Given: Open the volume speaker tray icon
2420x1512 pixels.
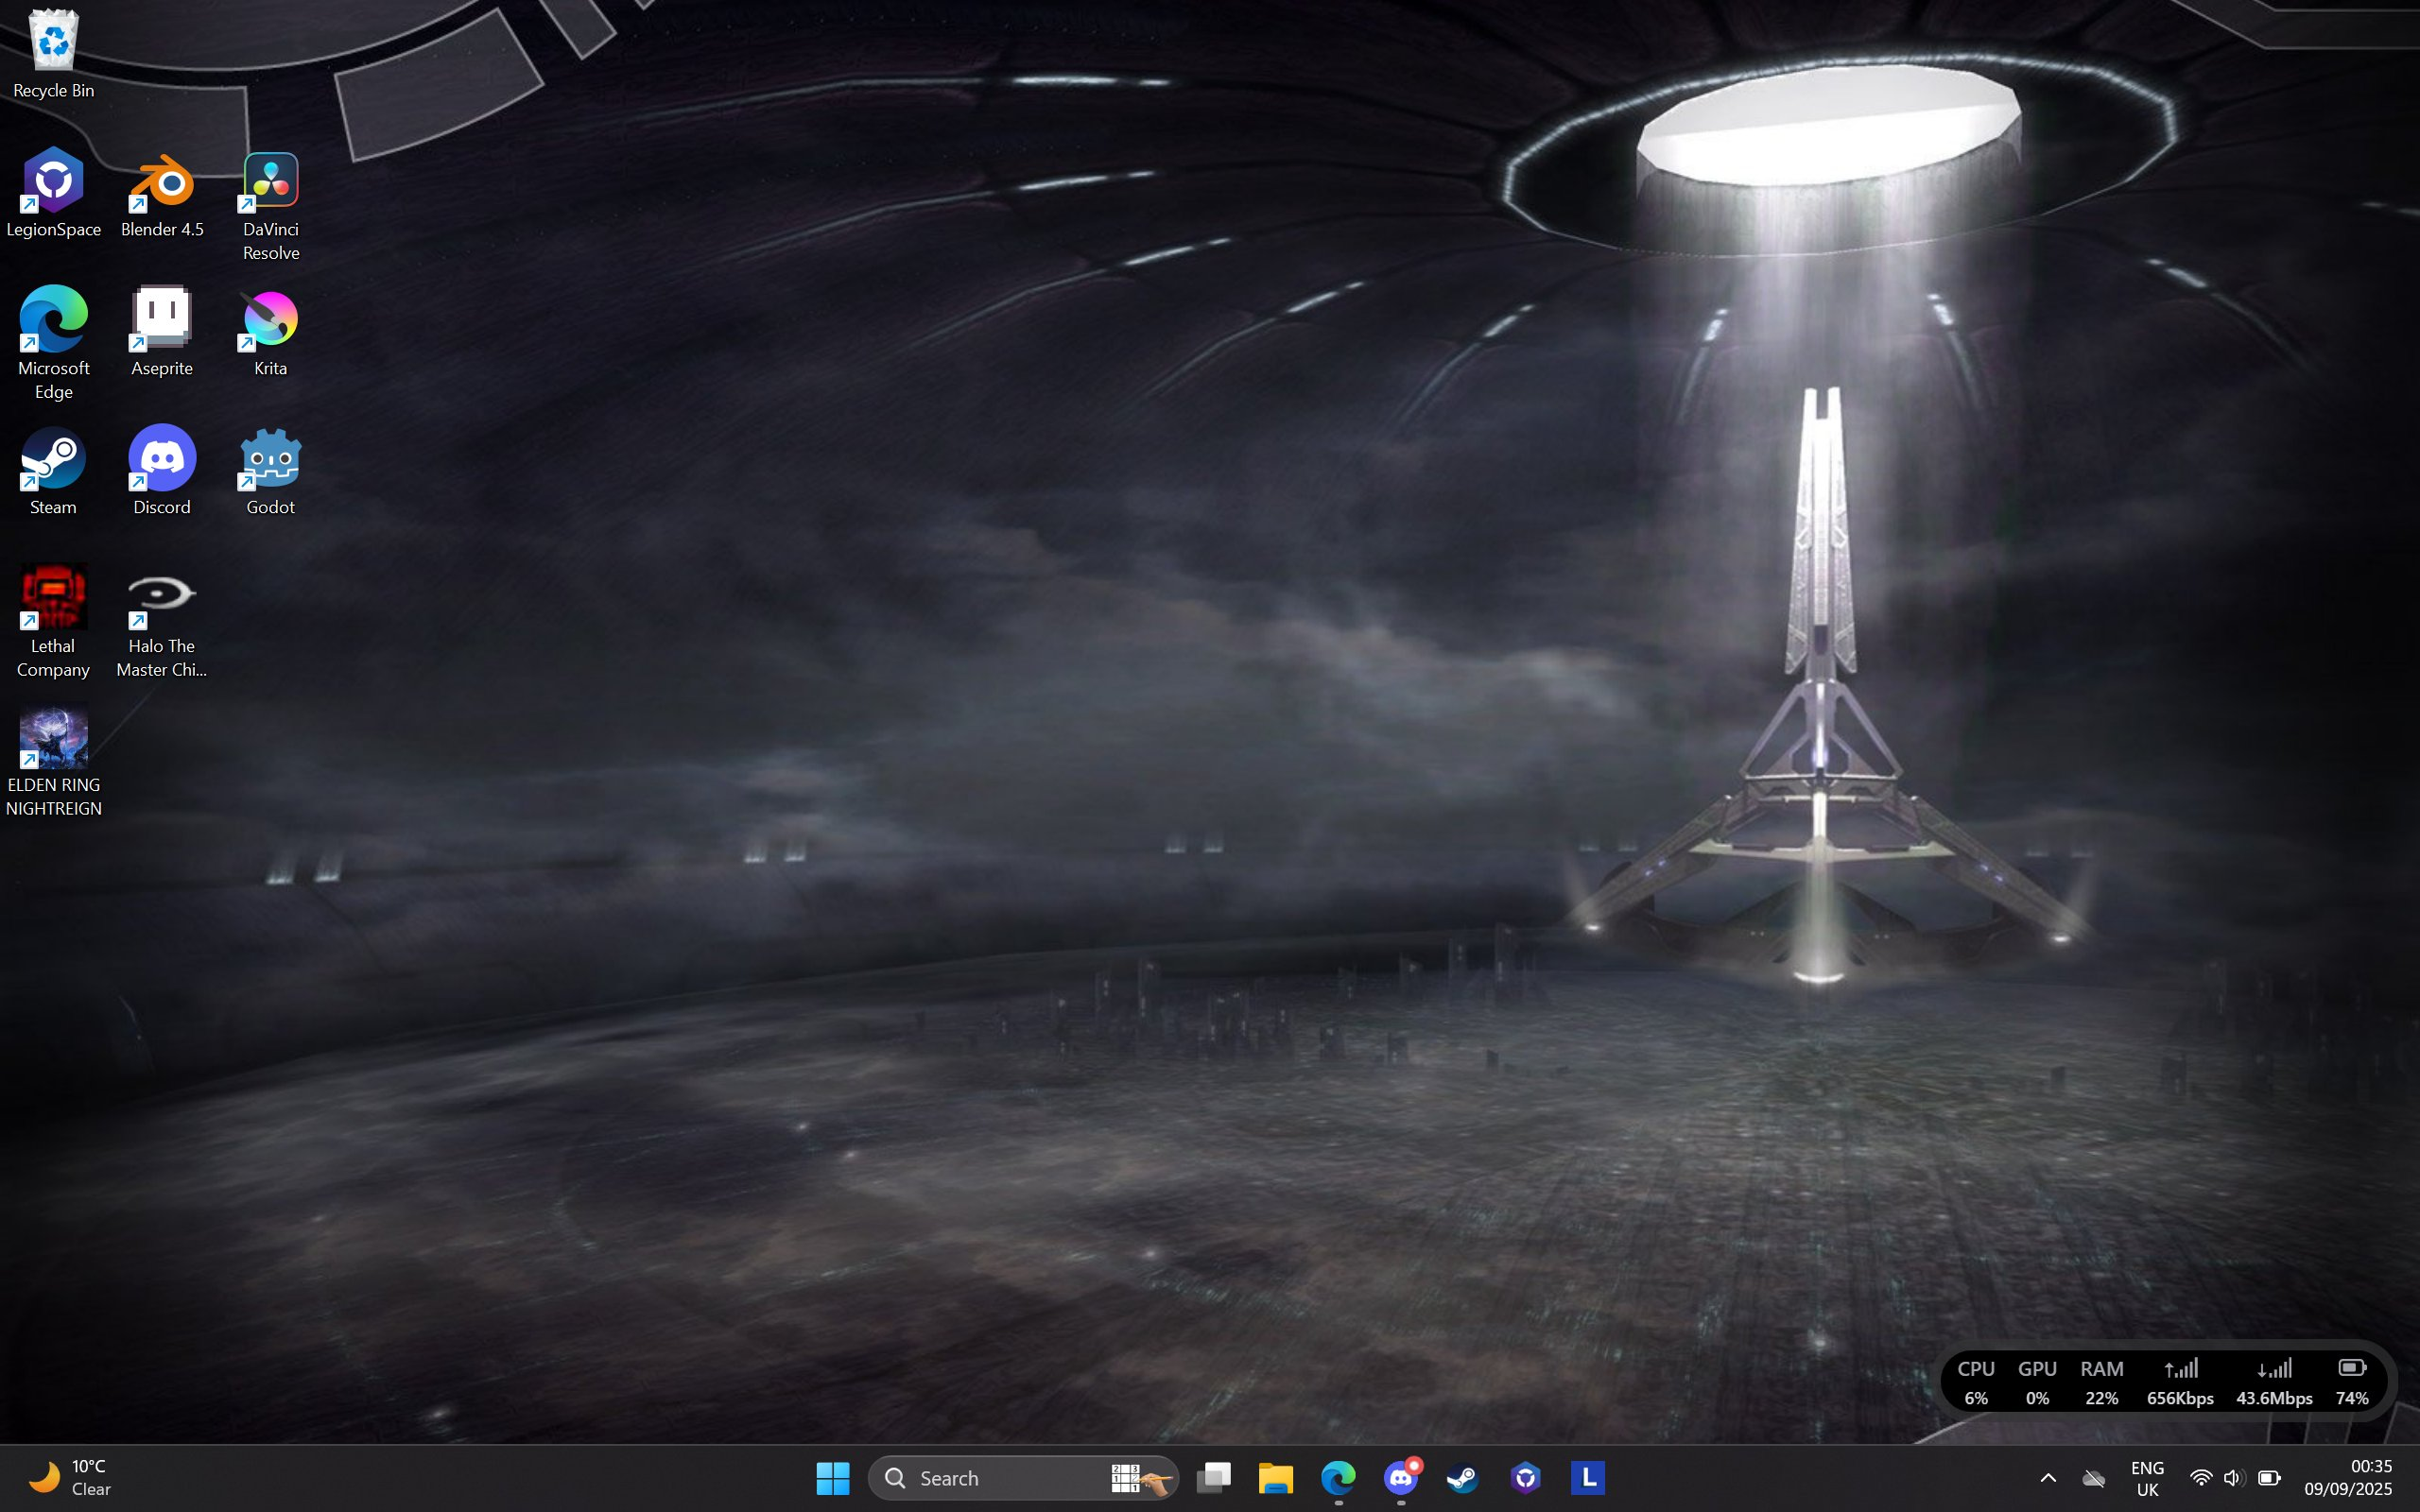Looking at the screenshot, I should [2234, 1478].
